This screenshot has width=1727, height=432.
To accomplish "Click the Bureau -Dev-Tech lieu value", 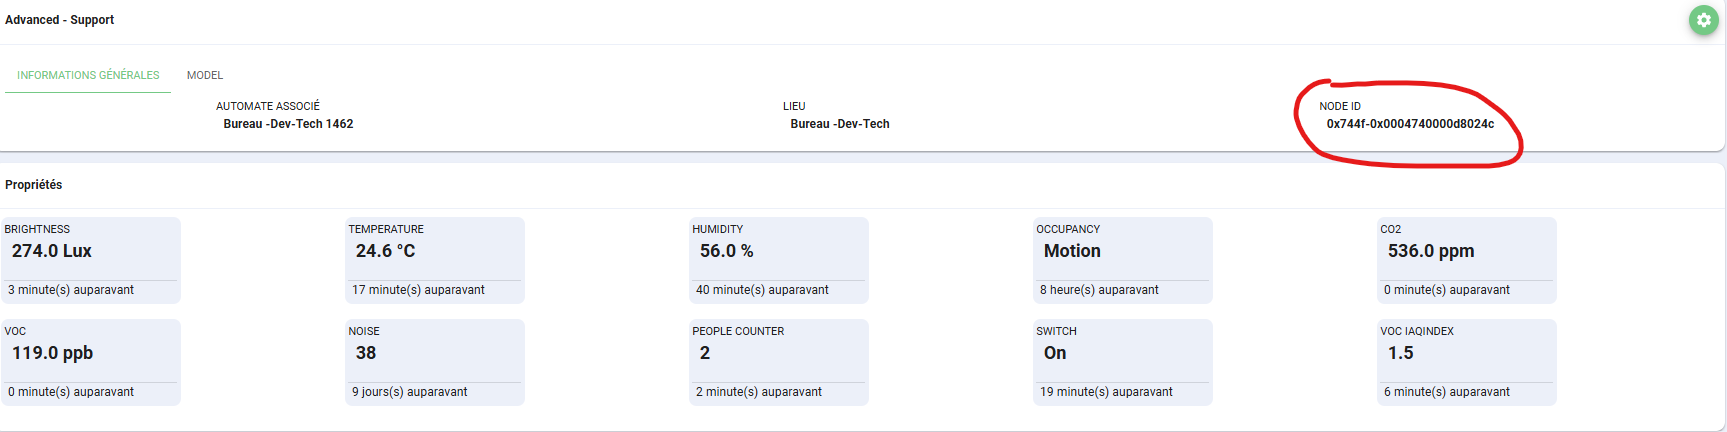I will [x=839, y=124].
